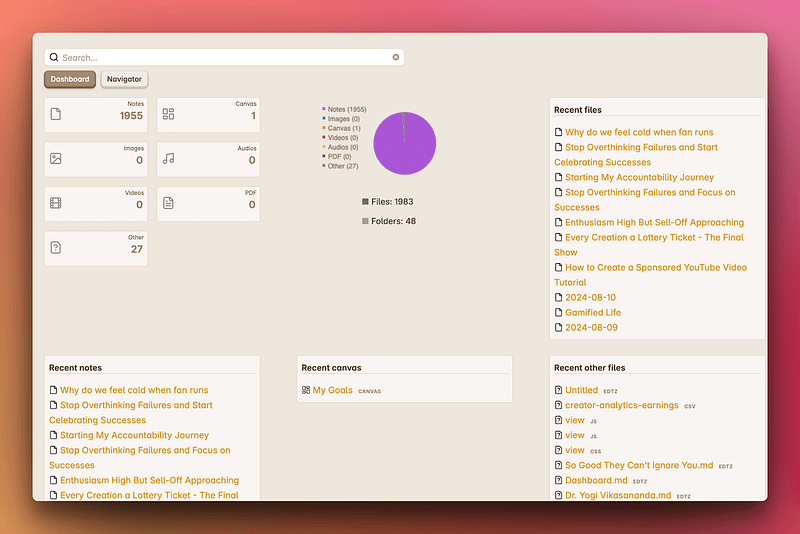Open 'Enthusiasm High But Sell-Off Approaching' in Recent files
The height and width of the screenshot is (534, 800).
click(x=655, y=222)
